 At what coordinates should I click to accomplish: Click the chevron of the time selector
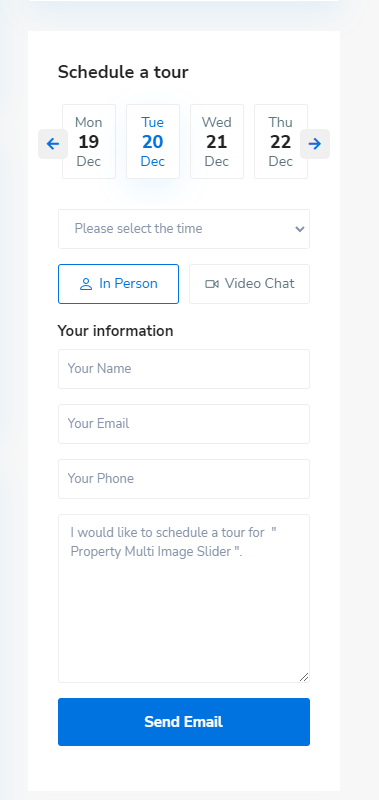(300, 229)
